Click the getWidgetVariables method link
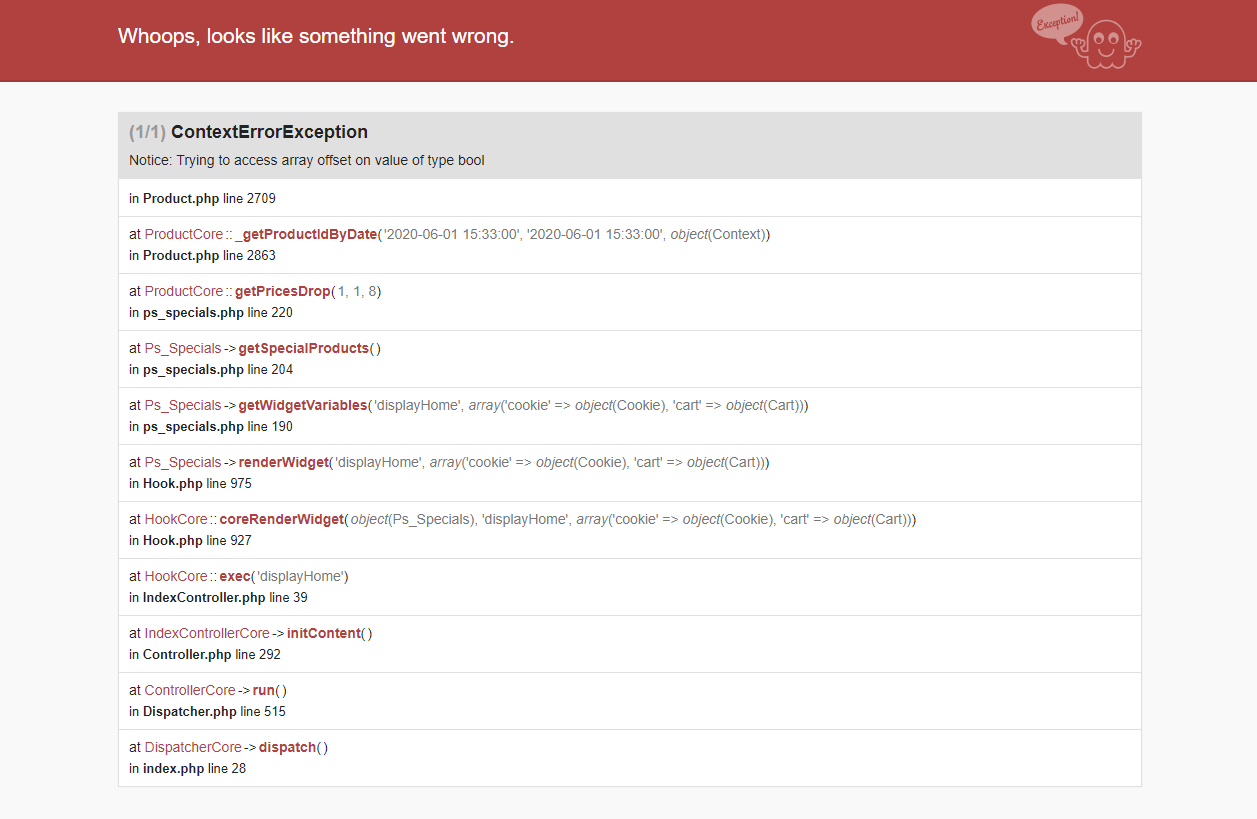This screenshot has width=1257, height=819. coord(302,404)
